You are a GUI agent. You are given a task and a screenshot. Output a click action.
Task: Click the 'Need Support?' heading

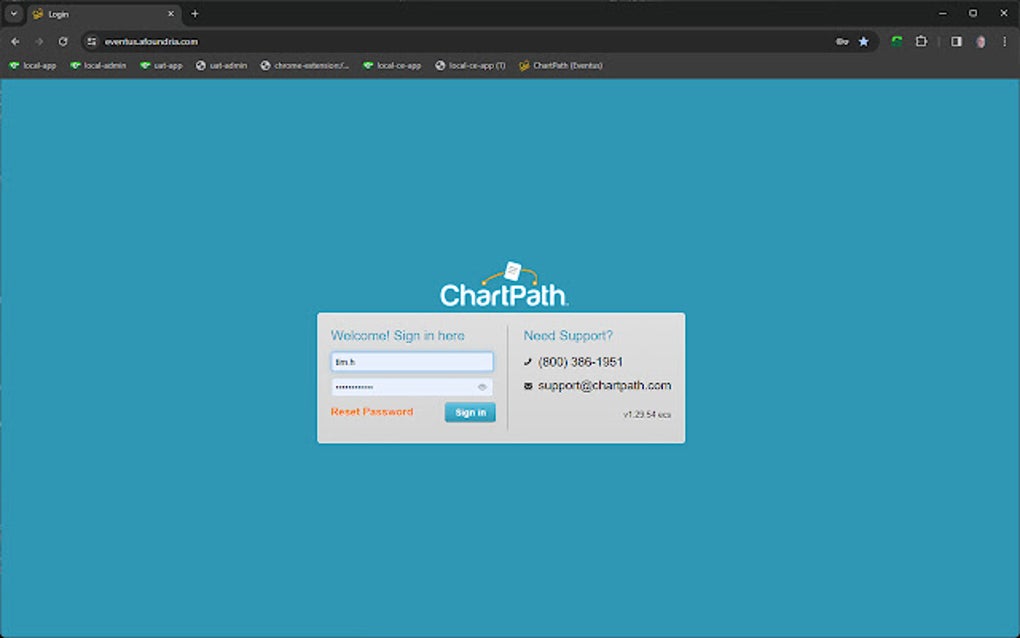click(x=568, y=336)
